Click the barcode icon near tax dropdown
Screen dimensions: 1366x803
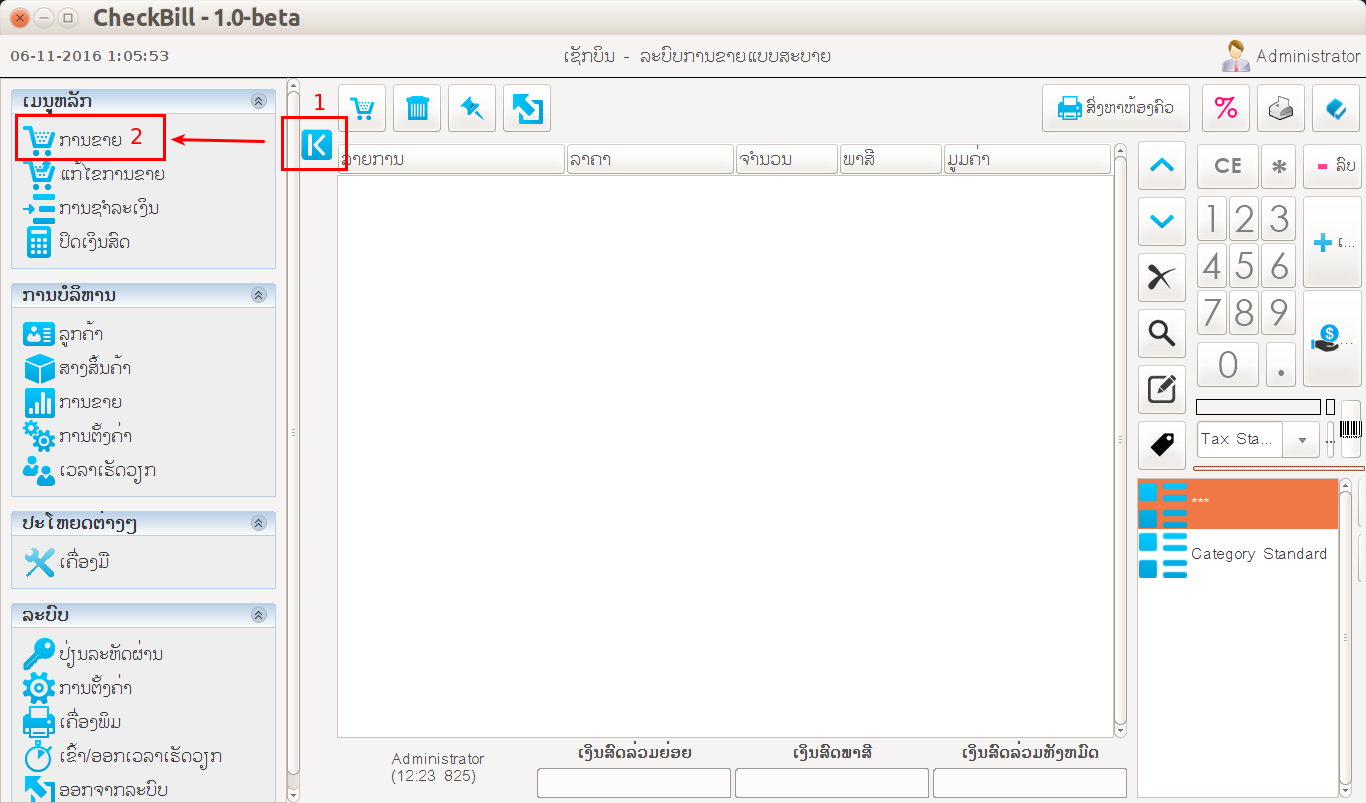pyautogui.click(x=1350, y=429)
